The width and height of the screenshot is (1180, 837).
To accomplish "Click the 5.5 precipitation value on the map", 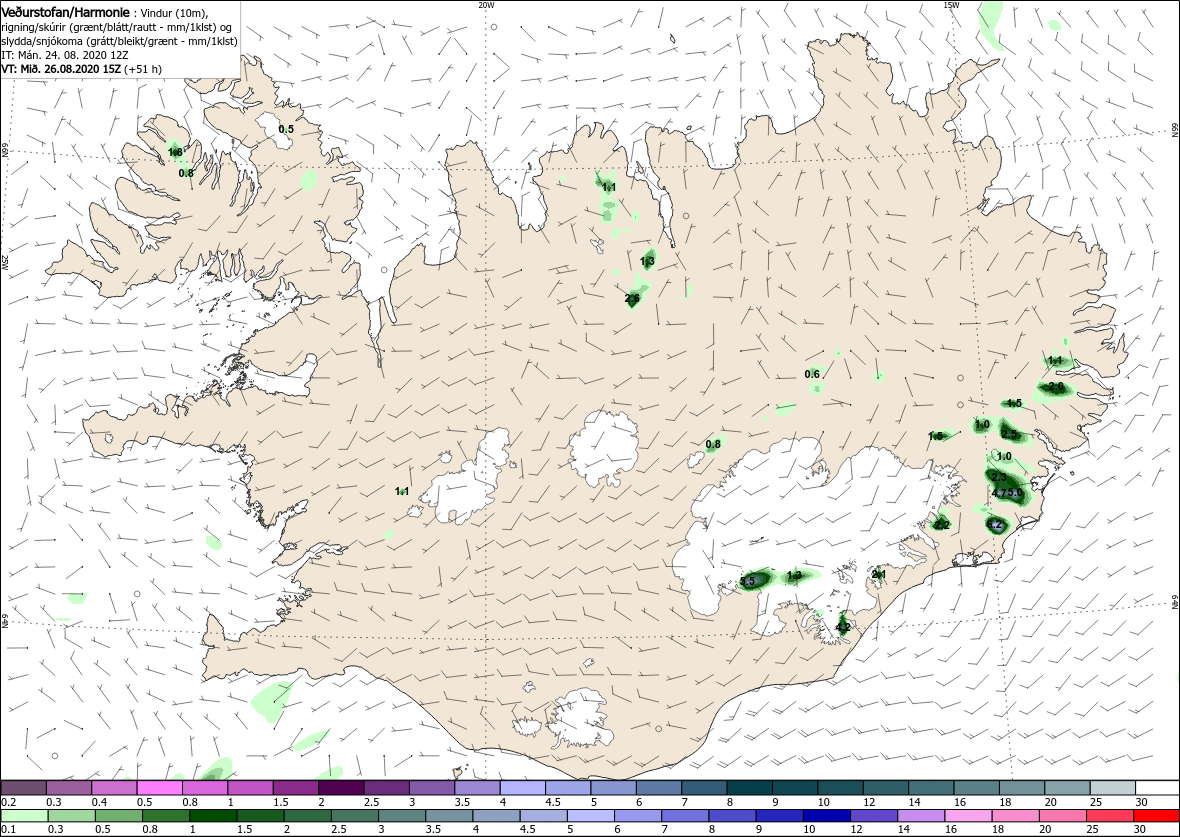I will click(x=747, y=582).
